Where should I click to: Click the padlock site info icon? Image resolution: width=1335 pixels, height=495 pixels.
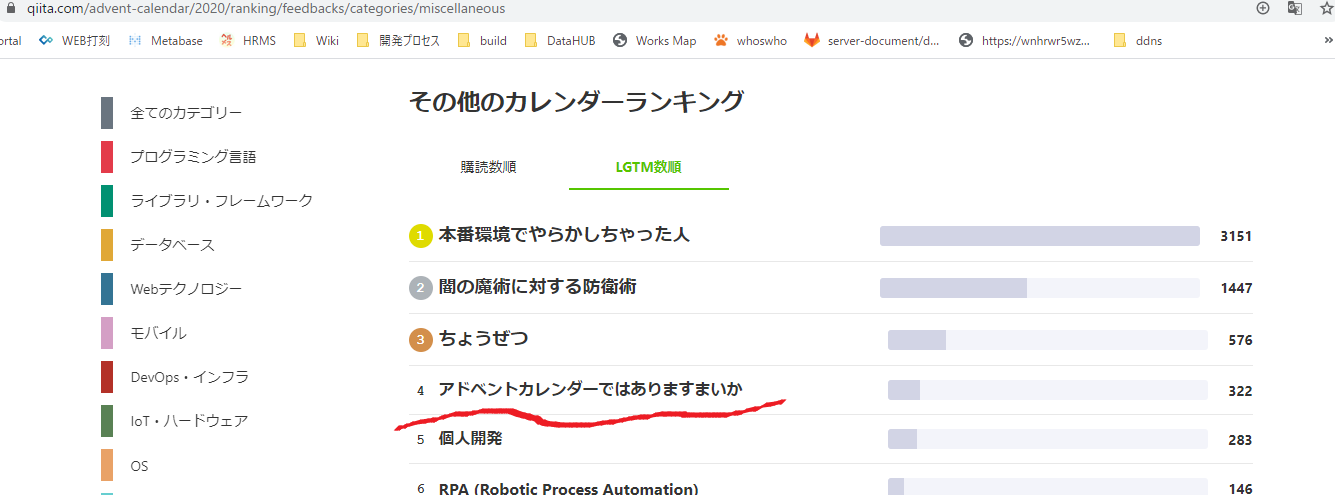click(10, 8)
